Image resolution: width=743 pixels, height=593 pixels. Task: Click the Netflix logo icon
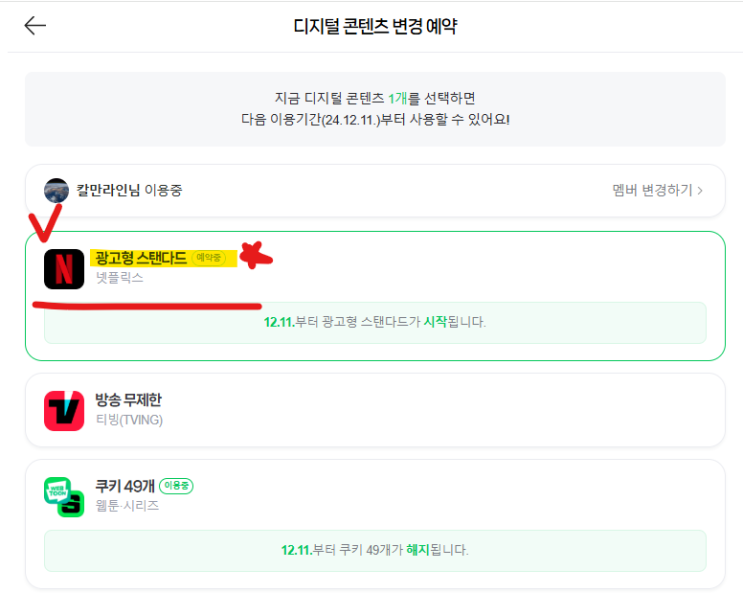[x=64, y=269]
